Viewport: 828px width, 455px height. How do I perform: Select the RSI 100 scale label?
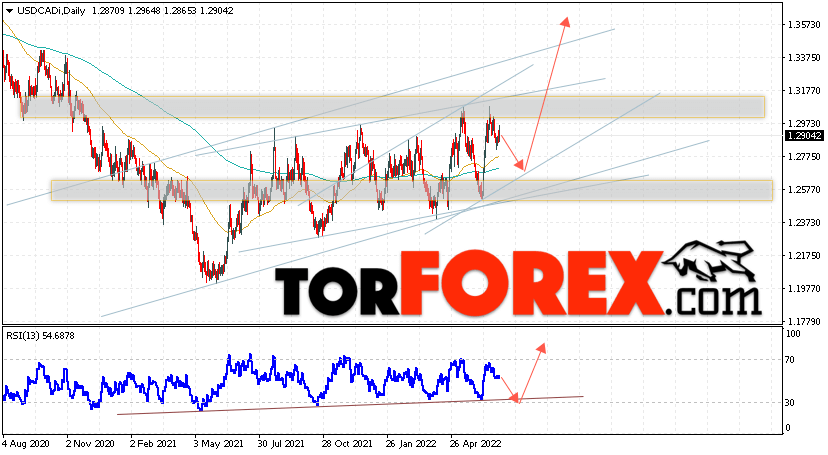point(793,334)
